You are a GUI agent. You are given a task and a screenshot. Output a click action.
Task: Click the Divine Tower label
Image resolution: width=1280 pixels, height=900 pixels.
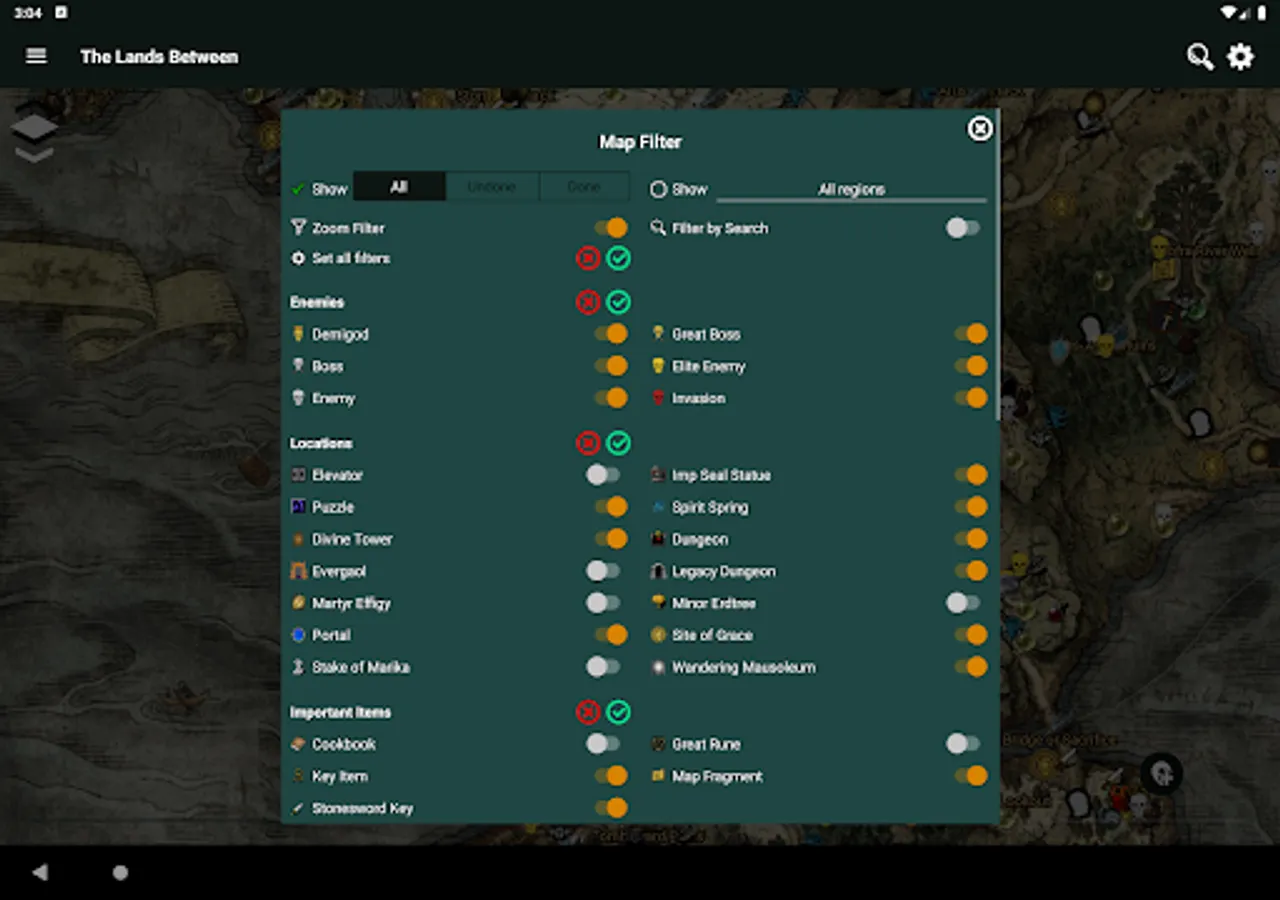(x=352, y=539)
